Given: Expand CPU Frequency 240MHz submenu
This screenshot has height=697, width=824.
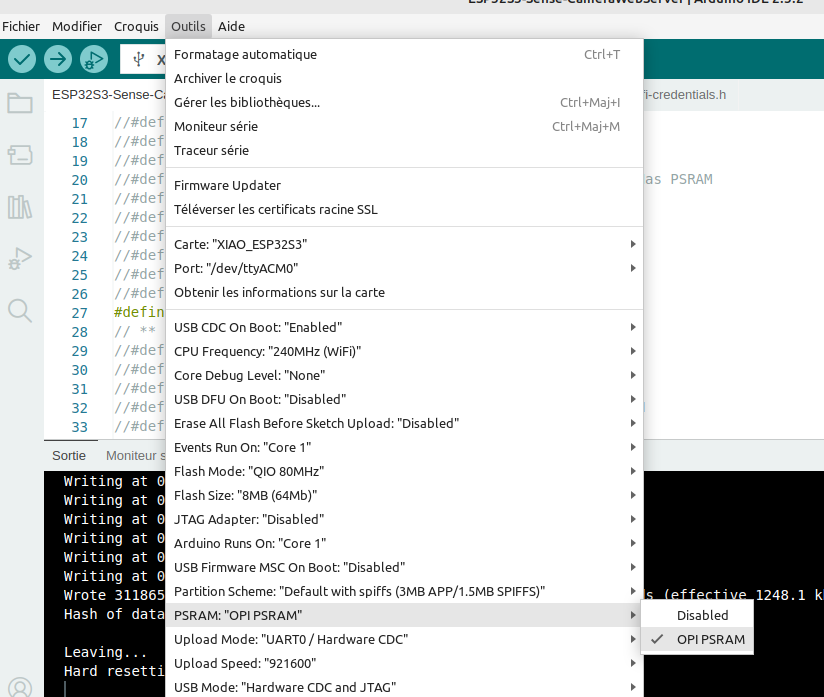Looking at the screenshot, I should click(404, 351).
